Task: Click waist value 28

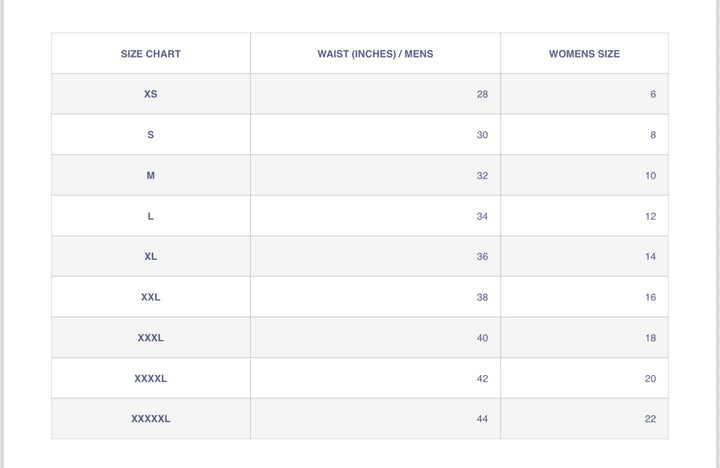Action: tap(482, 94)
